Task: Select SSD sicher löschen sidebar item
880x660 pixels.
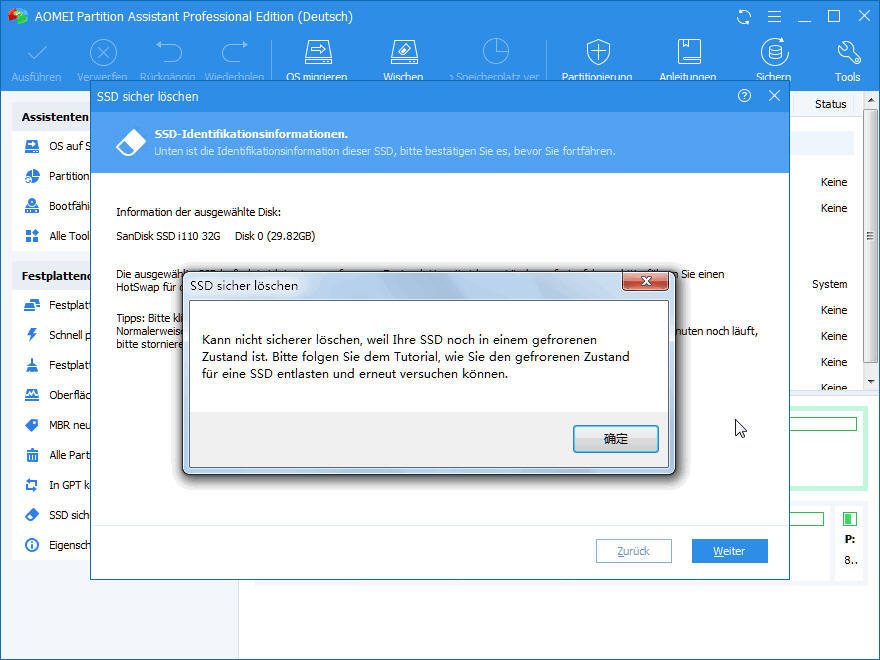Action: [56, 515]
